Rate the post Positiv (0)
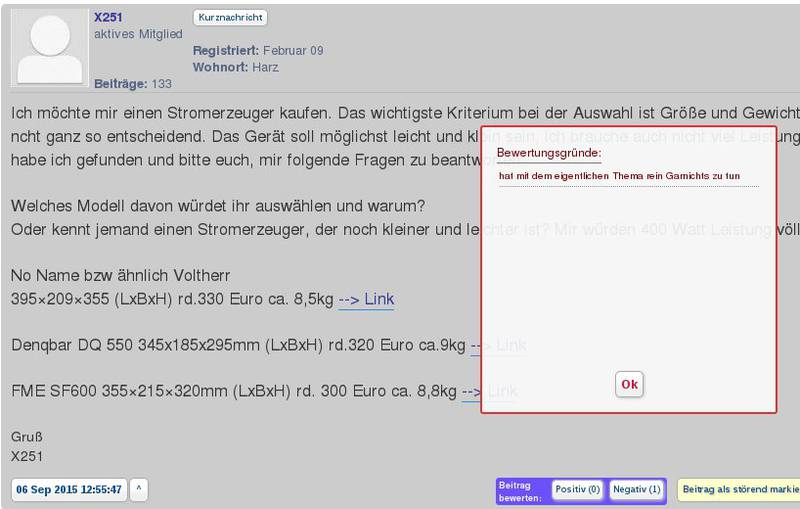The height and width of the screenshot is (509, 800). click(578, 490)
